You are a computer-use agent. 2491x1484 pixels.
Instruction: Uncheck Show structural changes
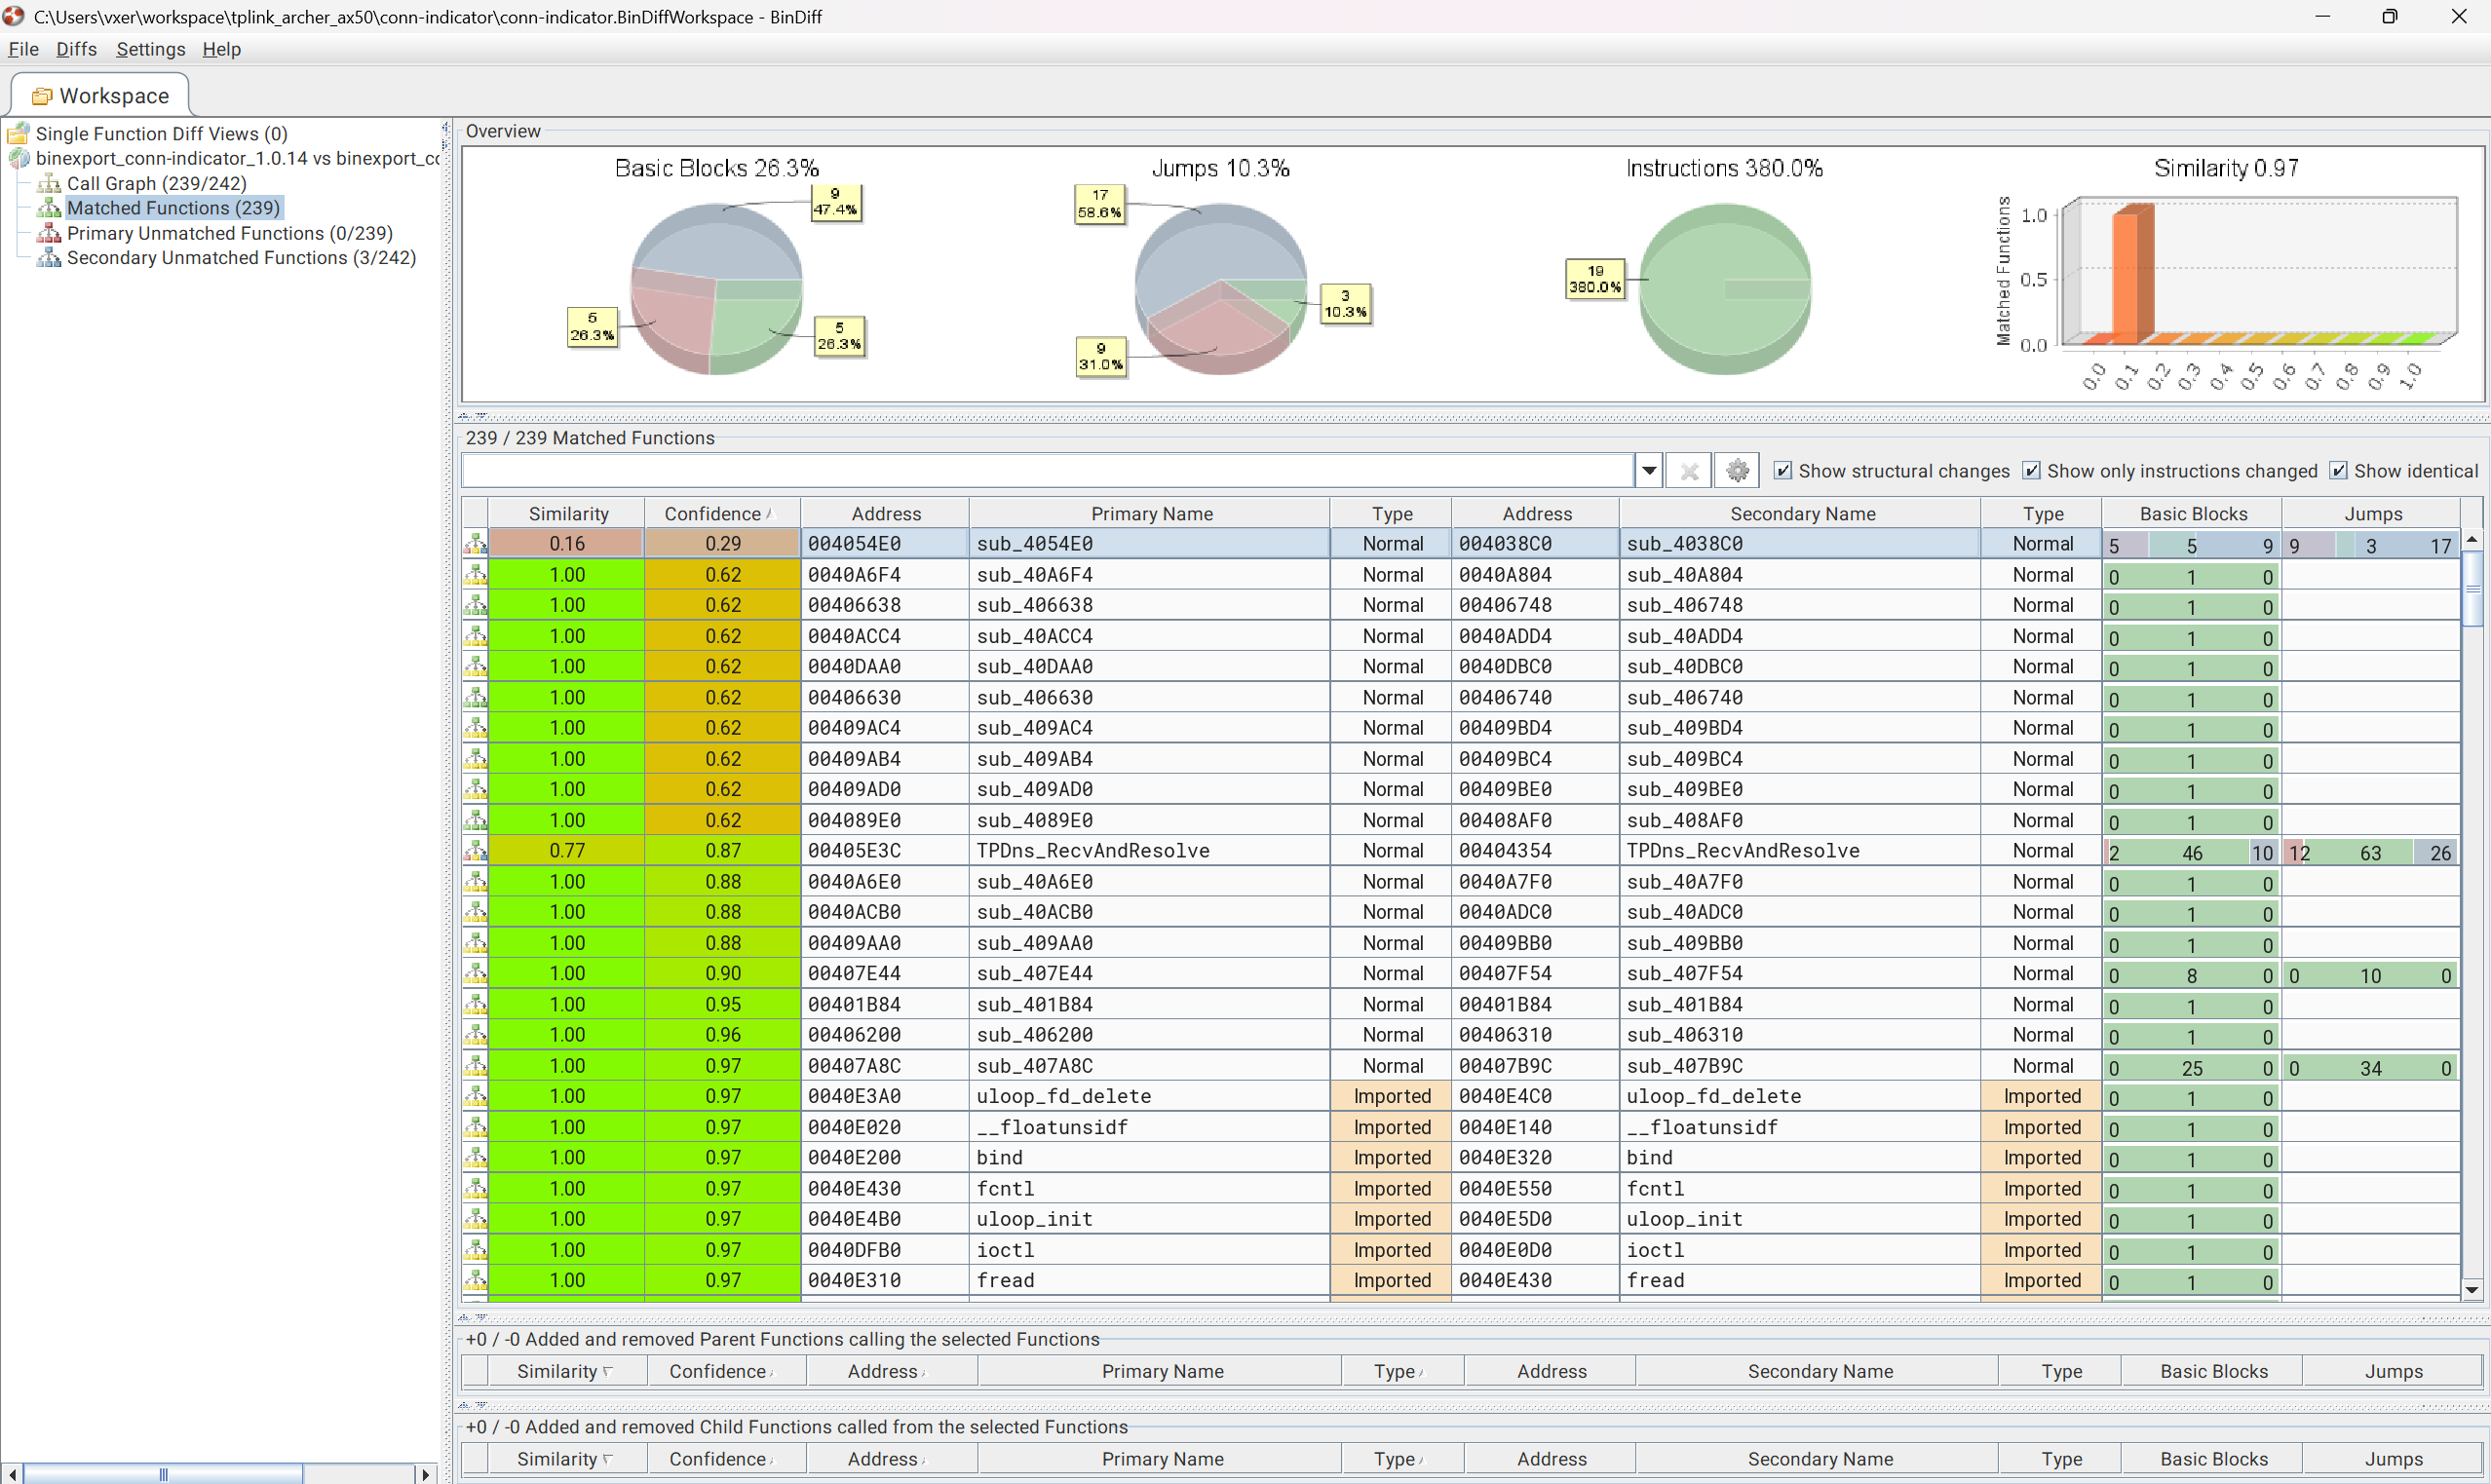coord(1783,470)
